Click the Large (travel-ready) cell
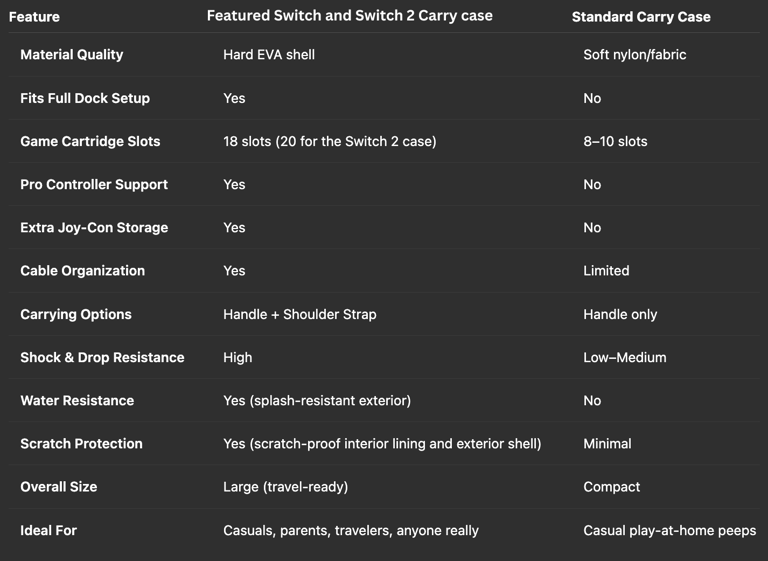Screen dimensions: 768x561 (x=285, y=487)
